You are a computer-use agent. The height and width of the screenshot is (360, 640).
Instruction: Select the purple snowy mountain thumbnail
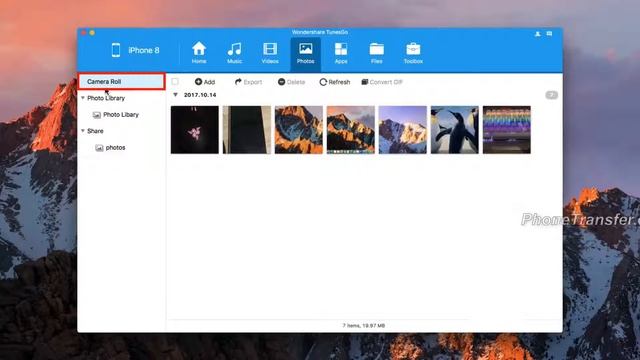point(403,130)
